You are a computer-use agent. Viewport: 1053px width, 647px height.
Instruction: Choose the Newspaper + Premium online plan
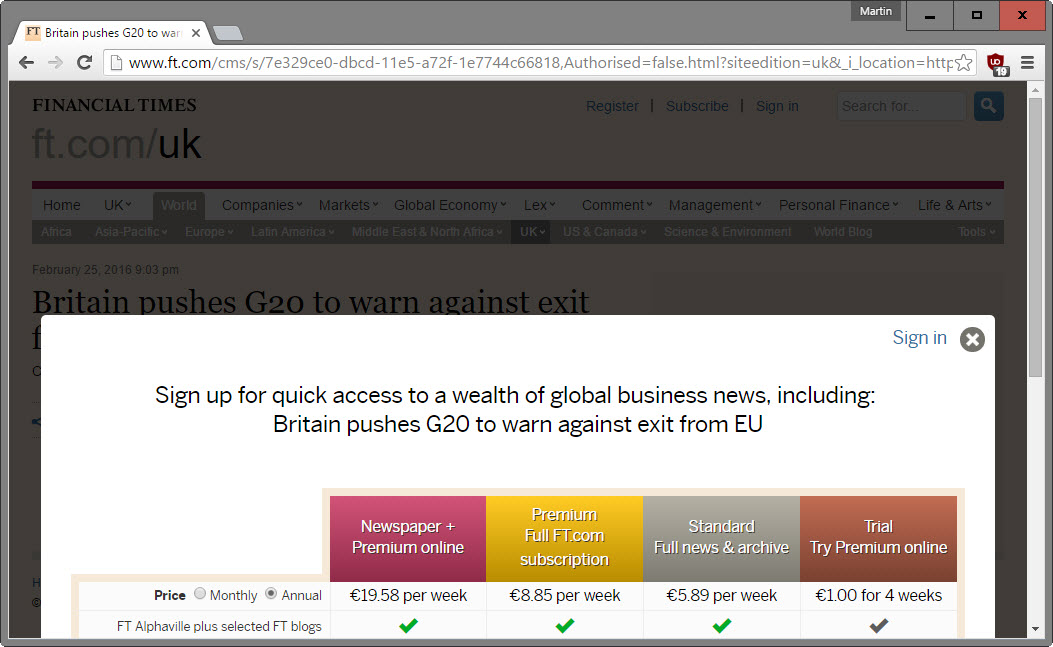[408, 538]
